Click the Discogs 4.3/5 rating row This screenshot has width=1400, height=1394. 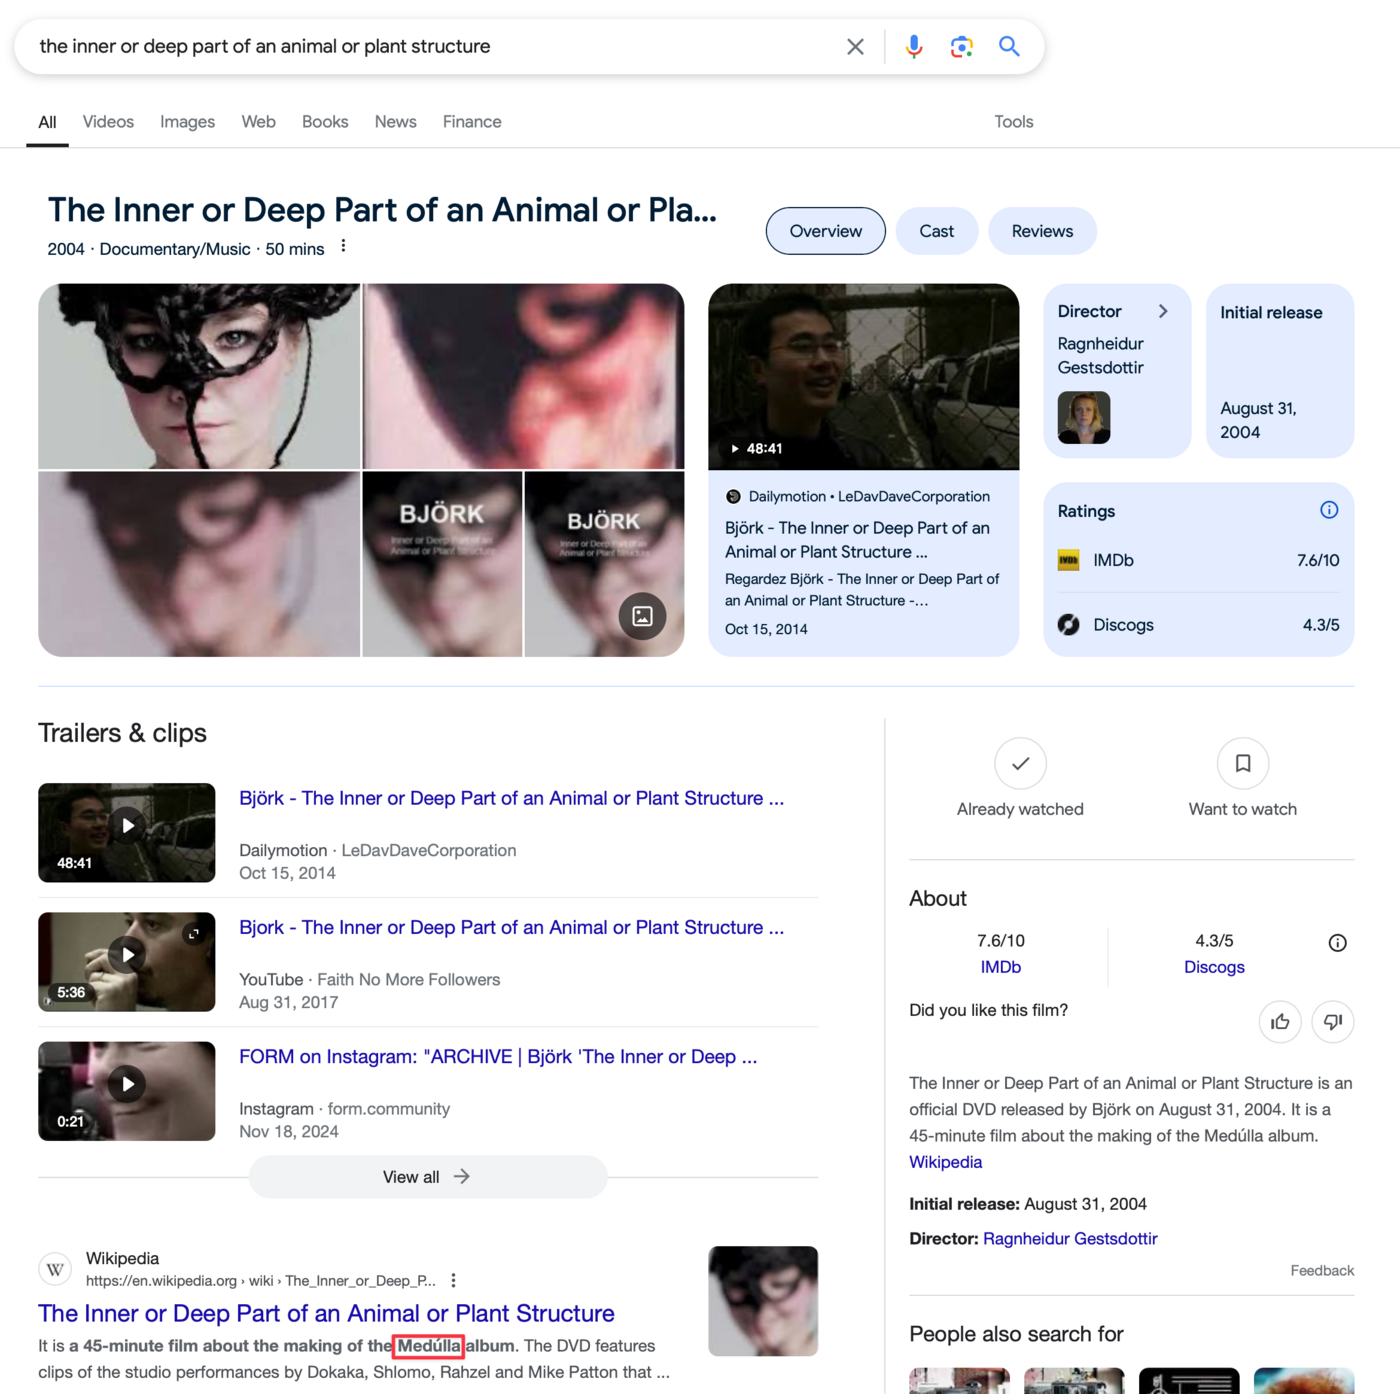pos(1198,625)
